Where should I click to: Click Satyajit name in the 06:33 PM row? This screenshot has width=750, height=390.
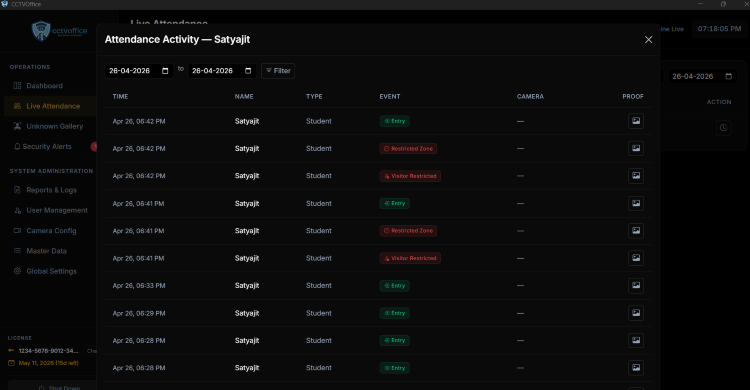tap(247, 286)
